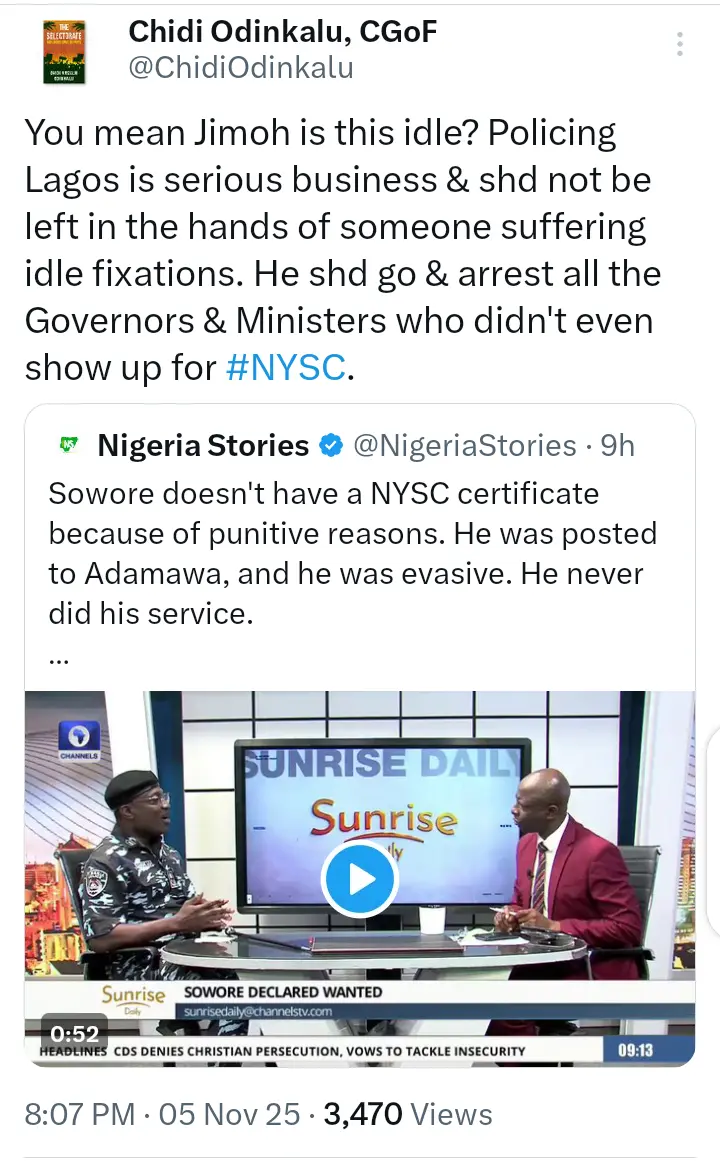Viewport: 720px width, 1166px height.
Task: Click the 9h quoted tweet timestamp
Action: pyautogui.click(x=617, y=445)
